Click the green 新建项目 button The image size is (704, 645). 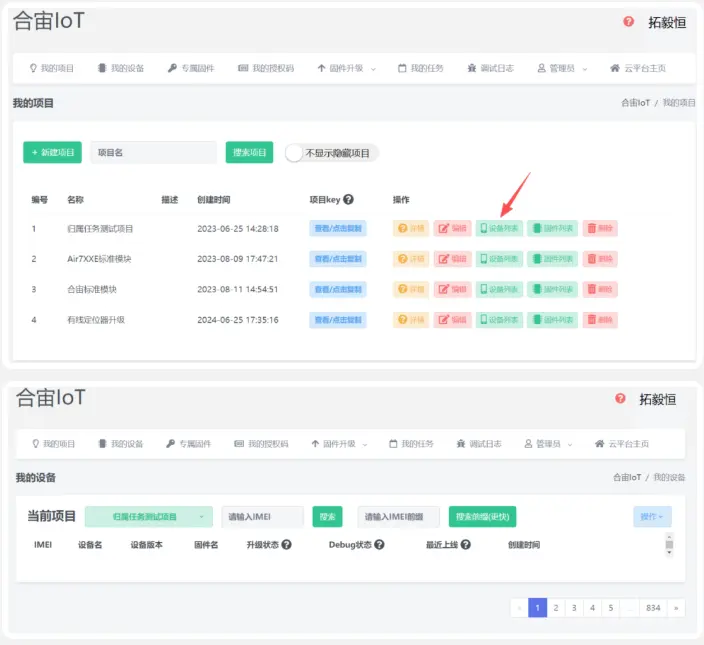click(x=53, y=152)
